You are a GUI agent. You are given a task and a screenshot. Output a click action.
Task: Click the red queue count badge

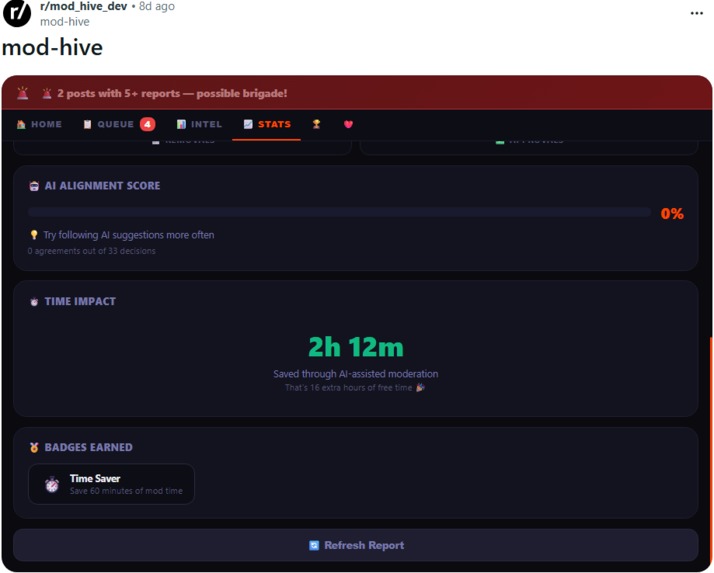tap(148, 124)
